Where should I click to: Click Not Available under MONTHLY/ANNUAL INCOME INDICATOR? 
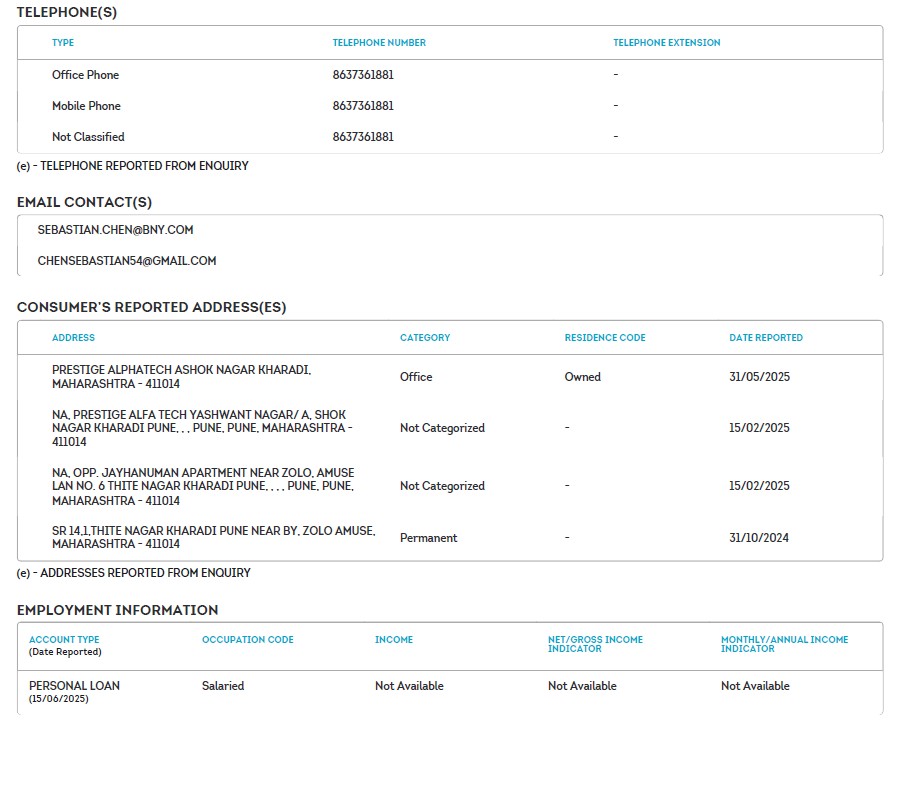[x=755, y=686]
